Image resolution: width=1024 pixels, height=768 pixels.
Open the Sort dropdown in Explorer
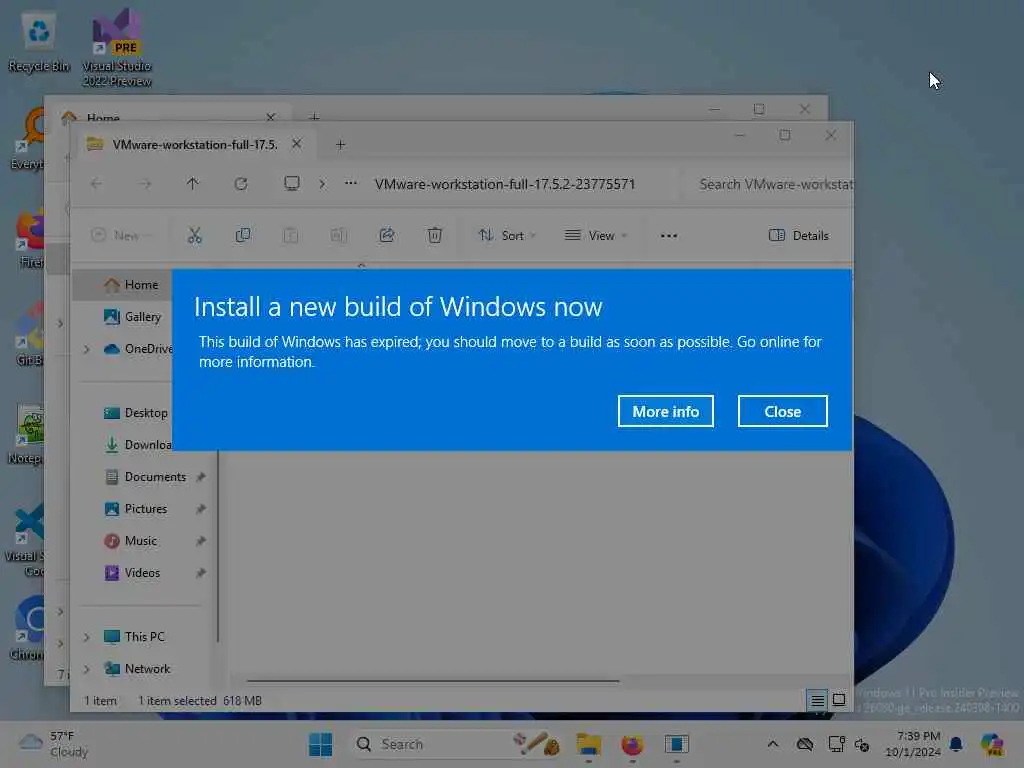[x=507, y=235]
